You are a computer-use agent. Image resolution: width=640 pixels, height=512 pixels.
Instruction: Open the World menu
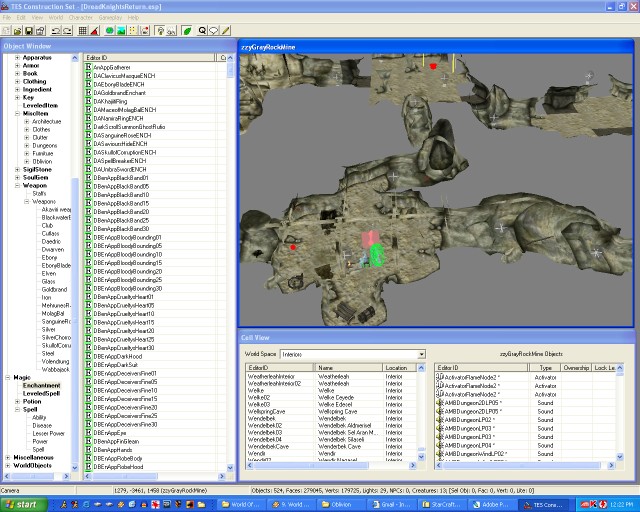pyautogui.click(x=56, y=18)
